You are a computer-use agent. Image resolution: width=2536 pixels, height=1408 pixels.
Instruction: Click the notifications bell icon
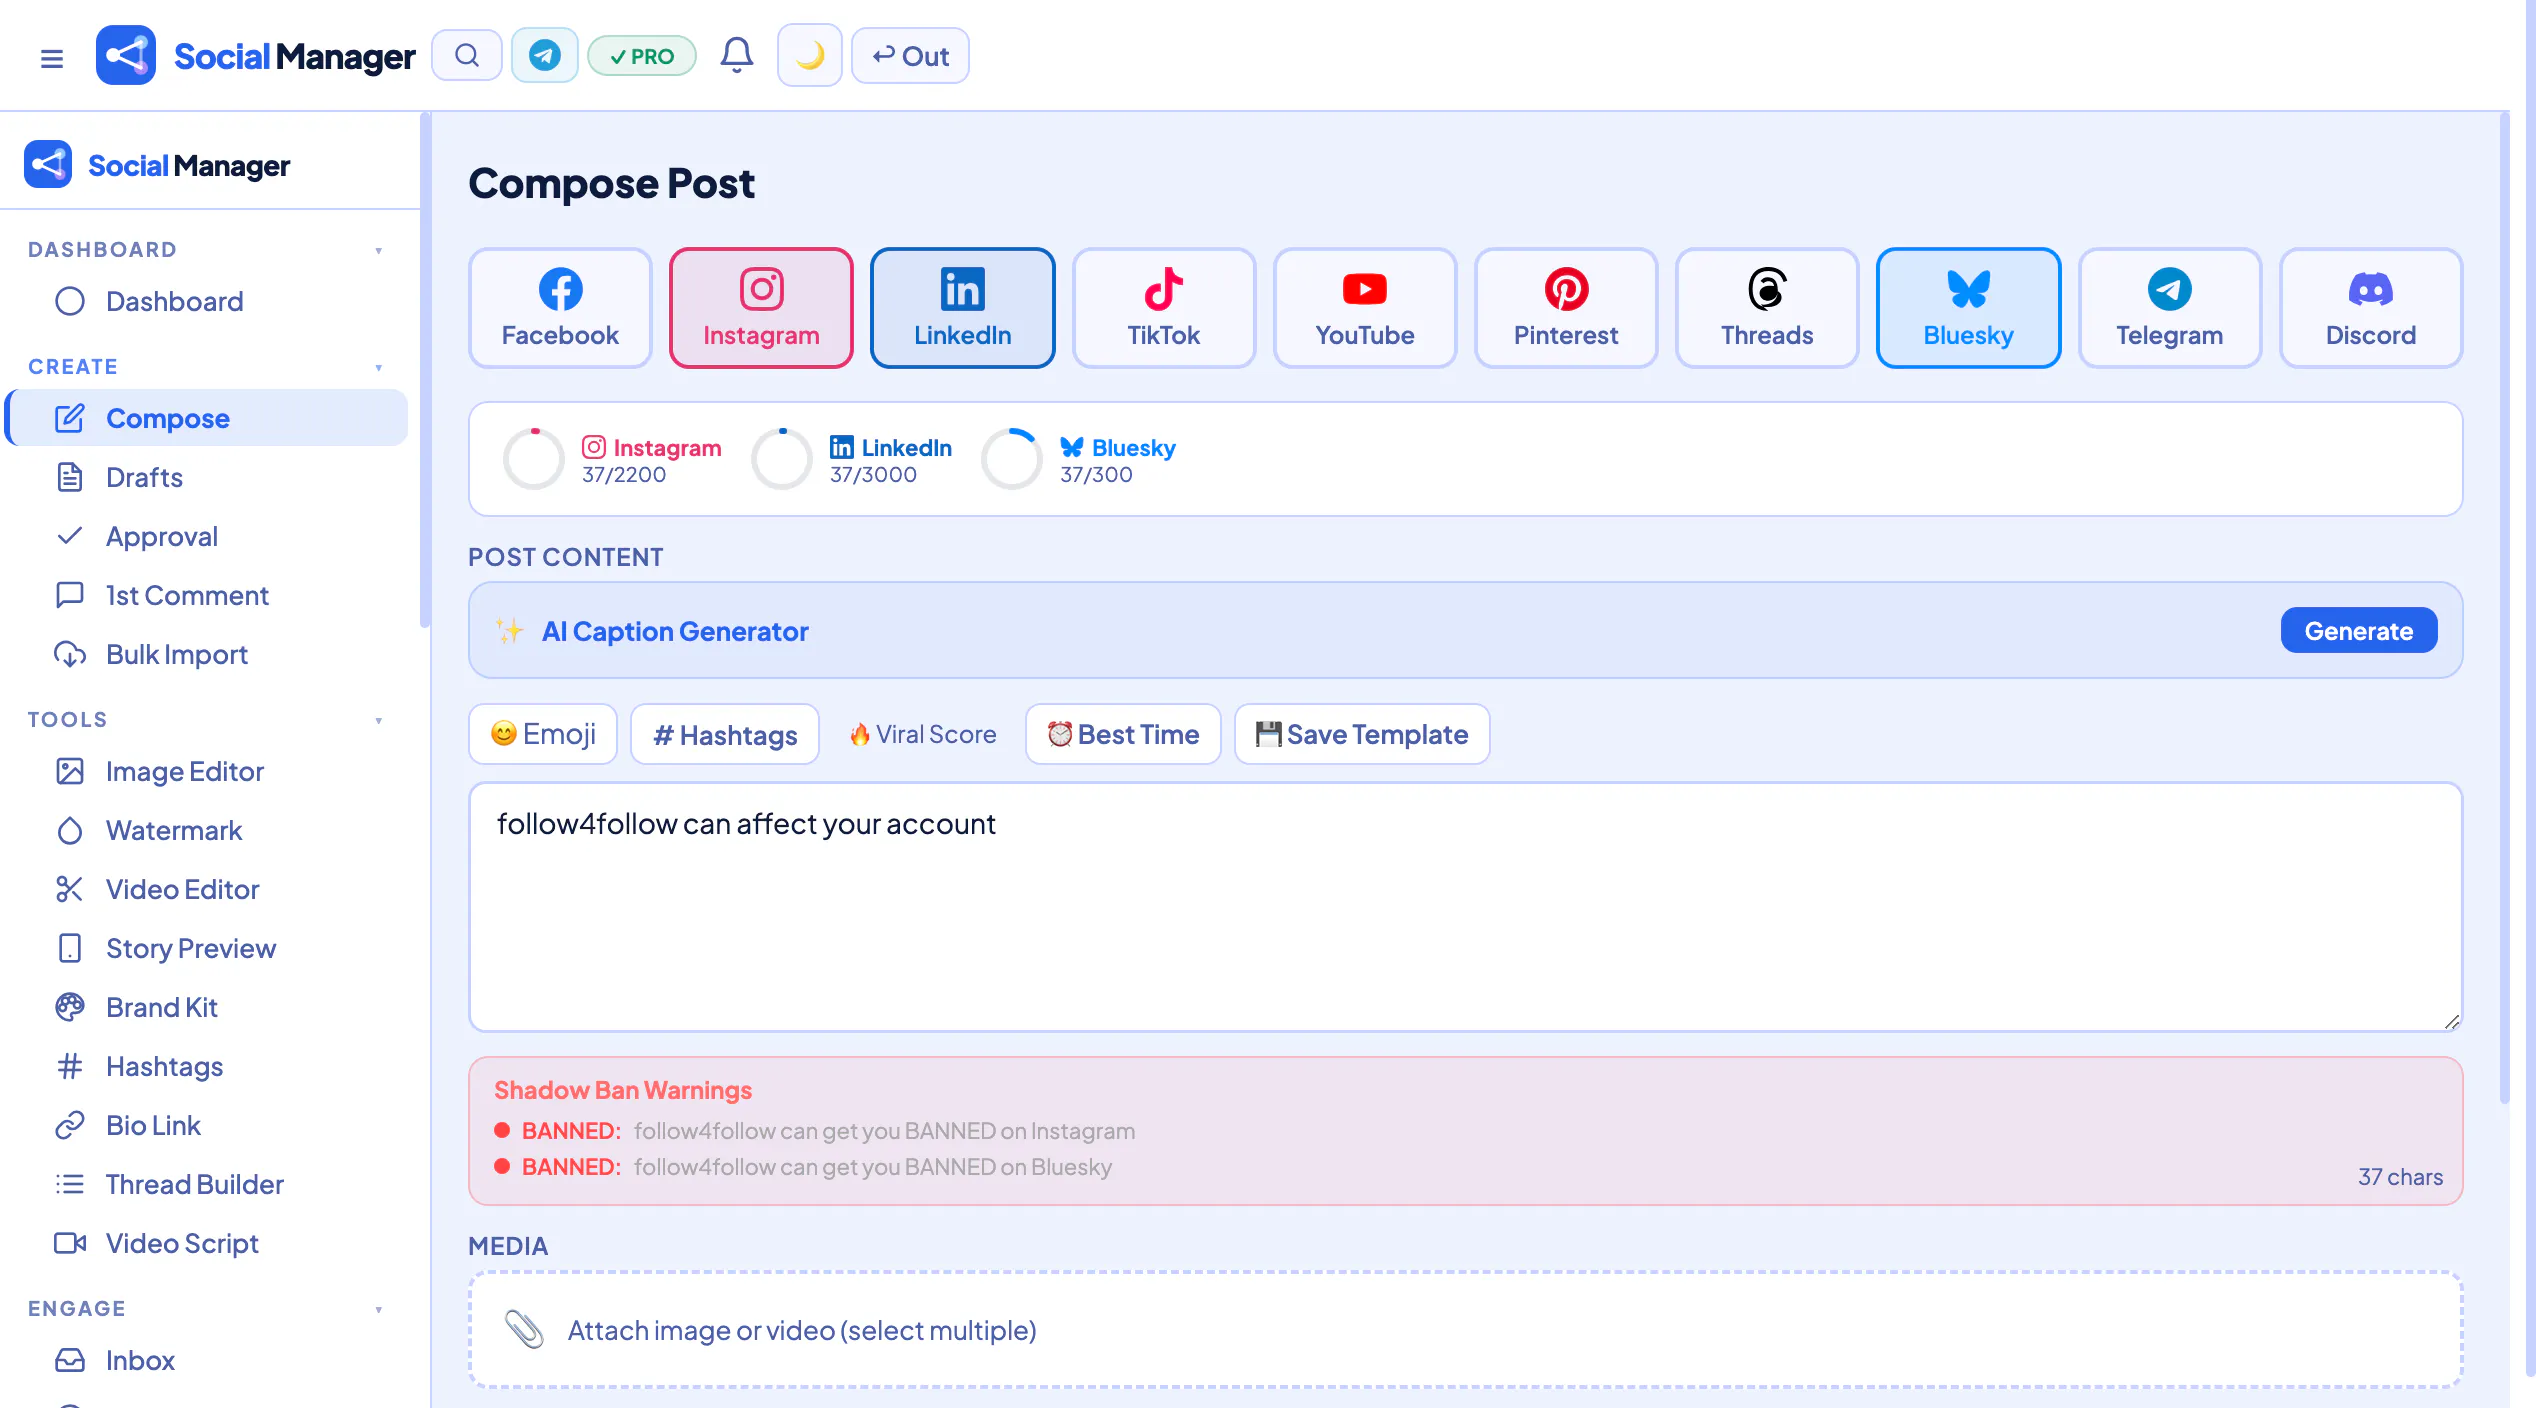pos(737,55)
